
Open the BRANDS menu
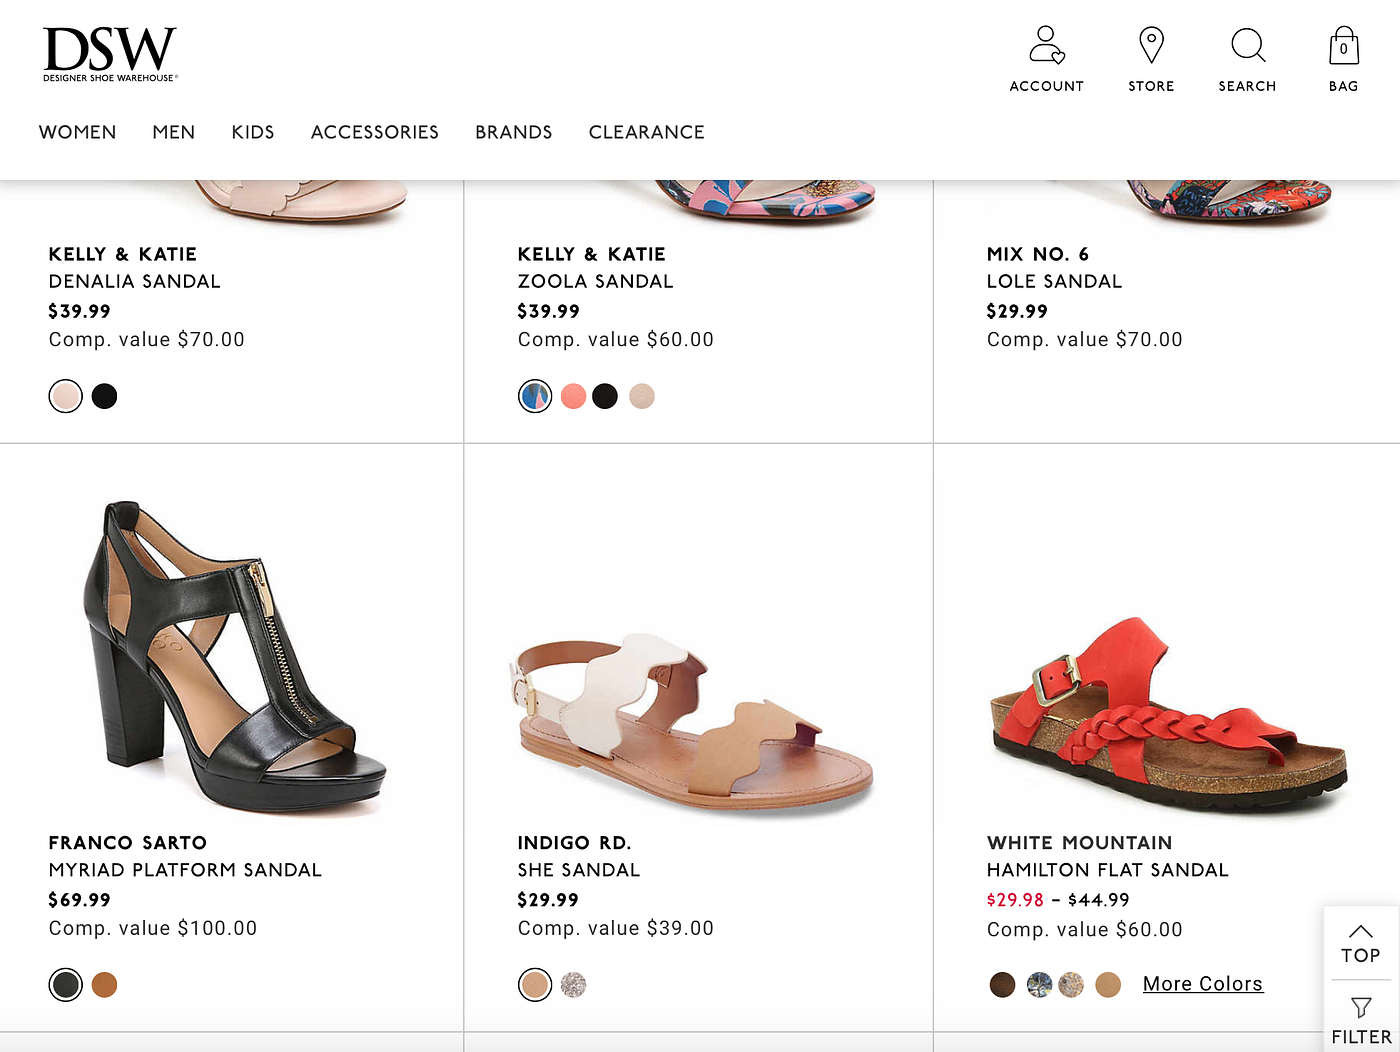point(513,132)
